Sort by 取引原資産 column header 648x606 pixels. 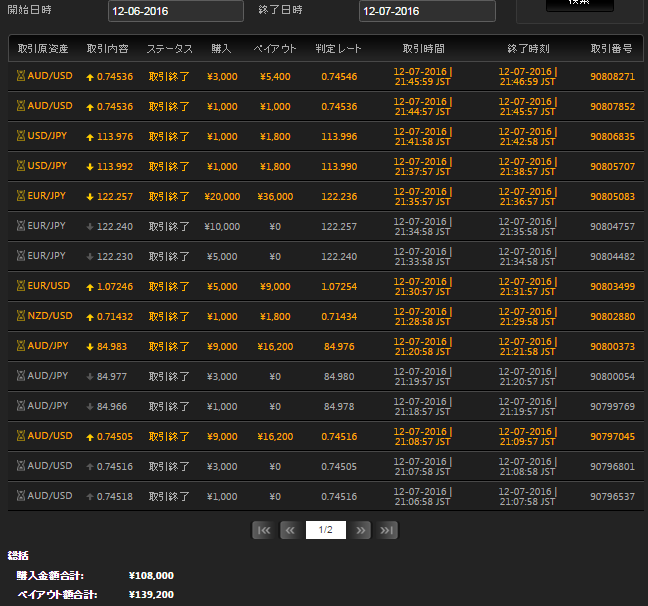43,48
